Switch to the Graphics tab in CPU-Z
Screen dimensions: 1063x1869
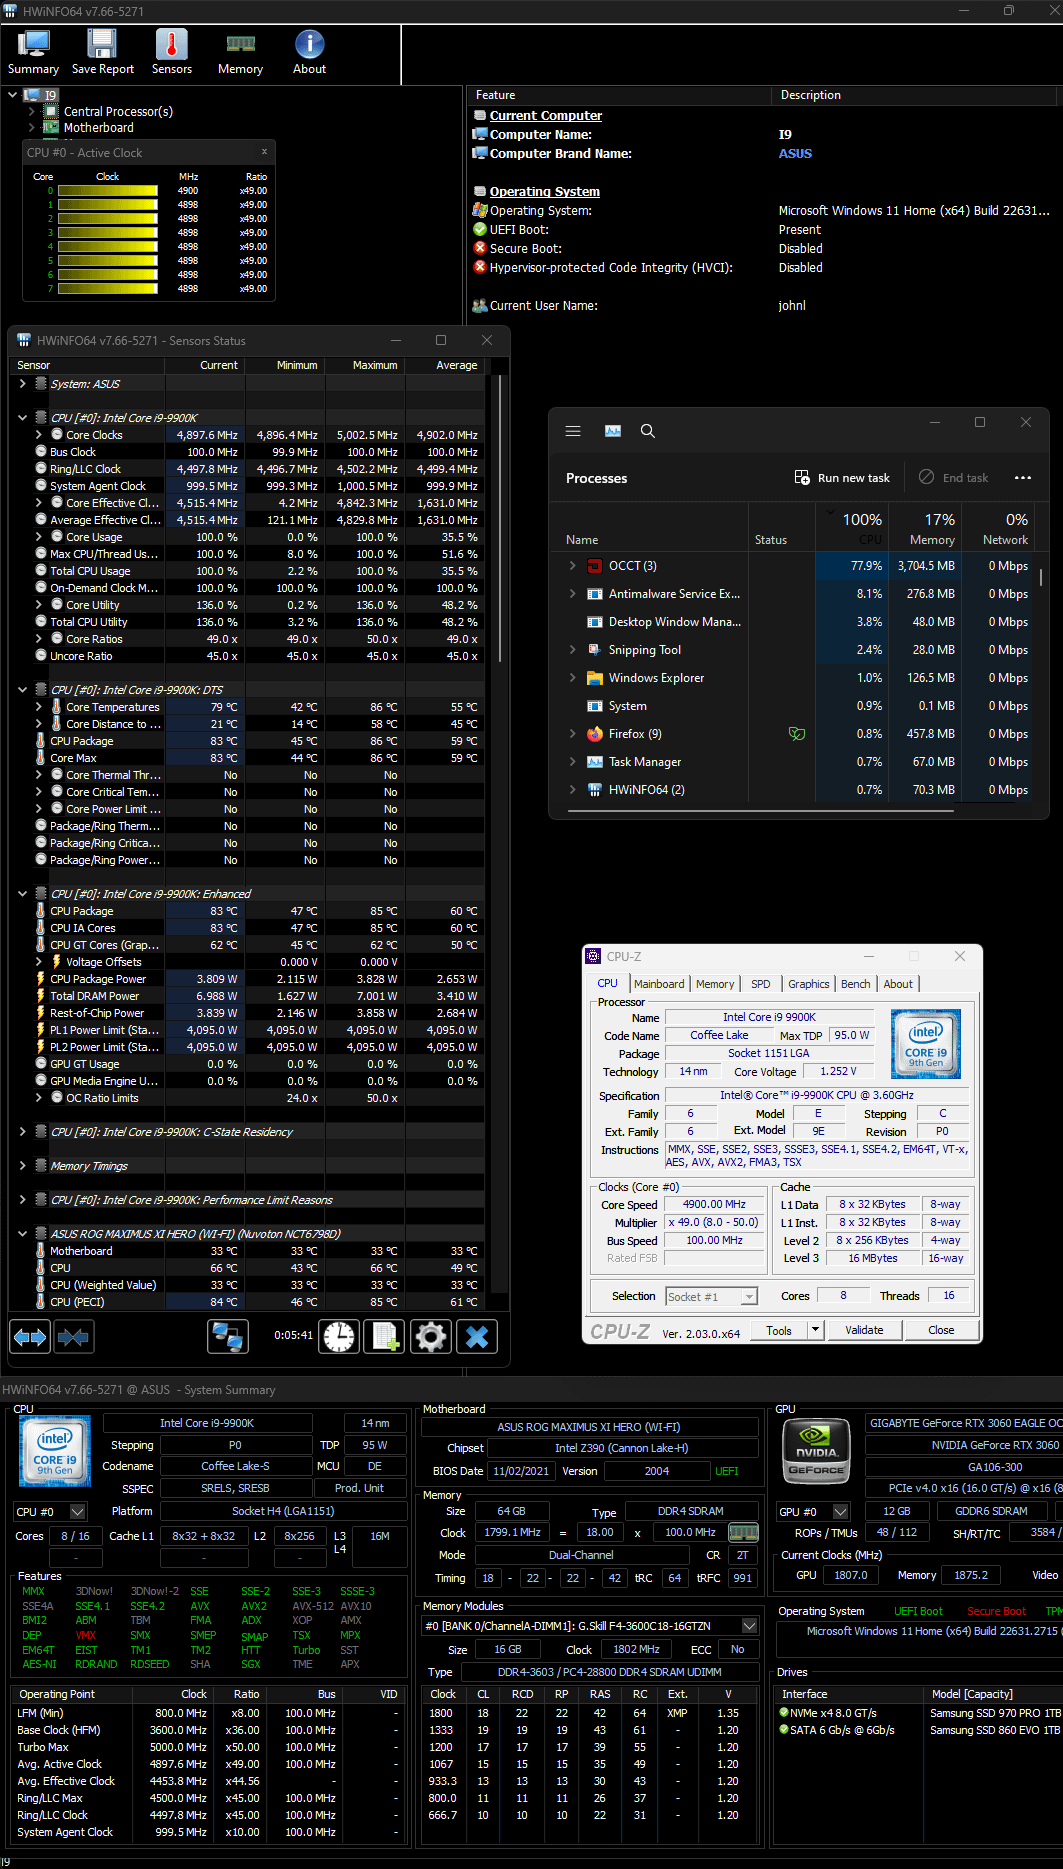(809, 984)
